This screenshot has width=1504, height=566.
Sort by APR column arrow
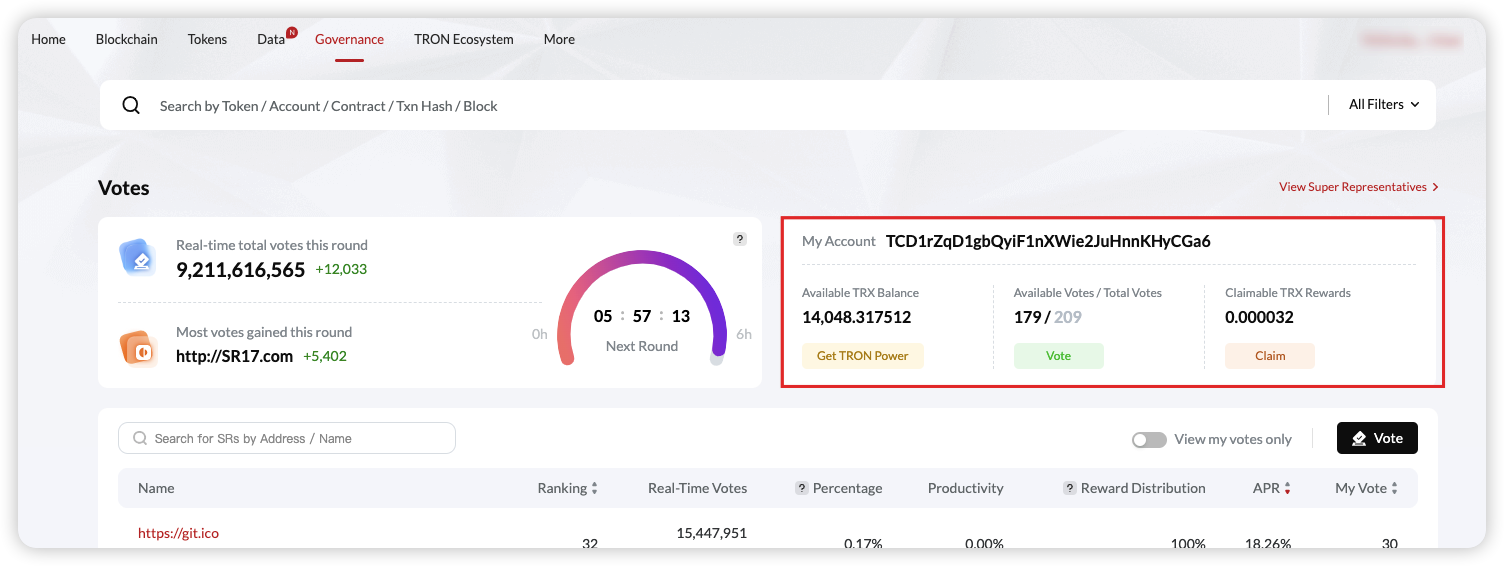click(1287, 488)
